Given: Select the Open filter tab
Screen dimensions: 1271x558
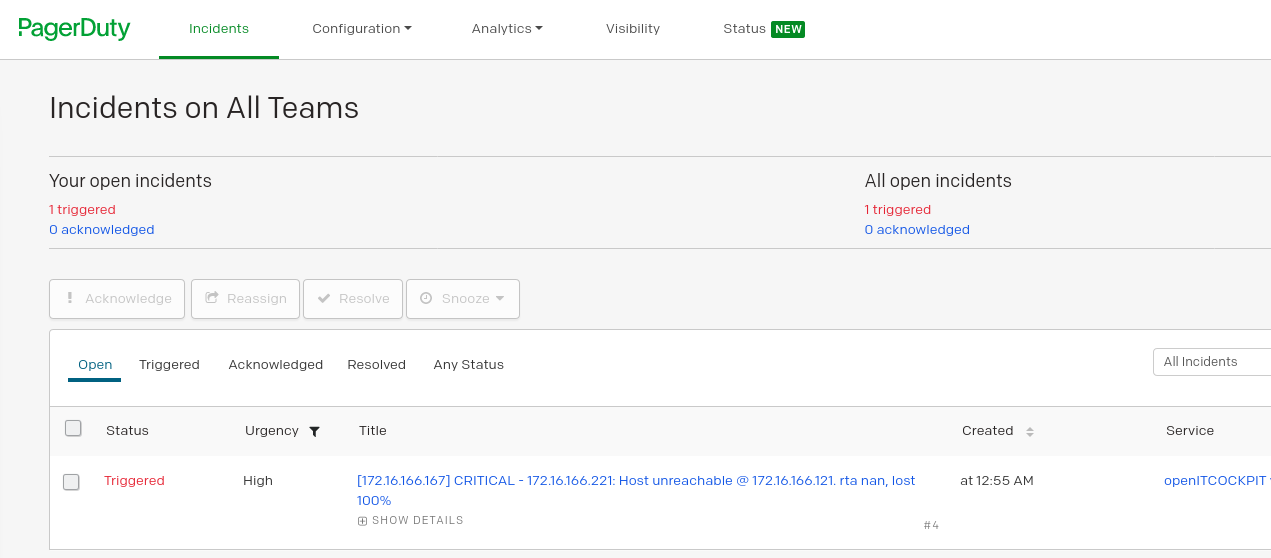Looking at the screenshot, I should coord(95,365).
